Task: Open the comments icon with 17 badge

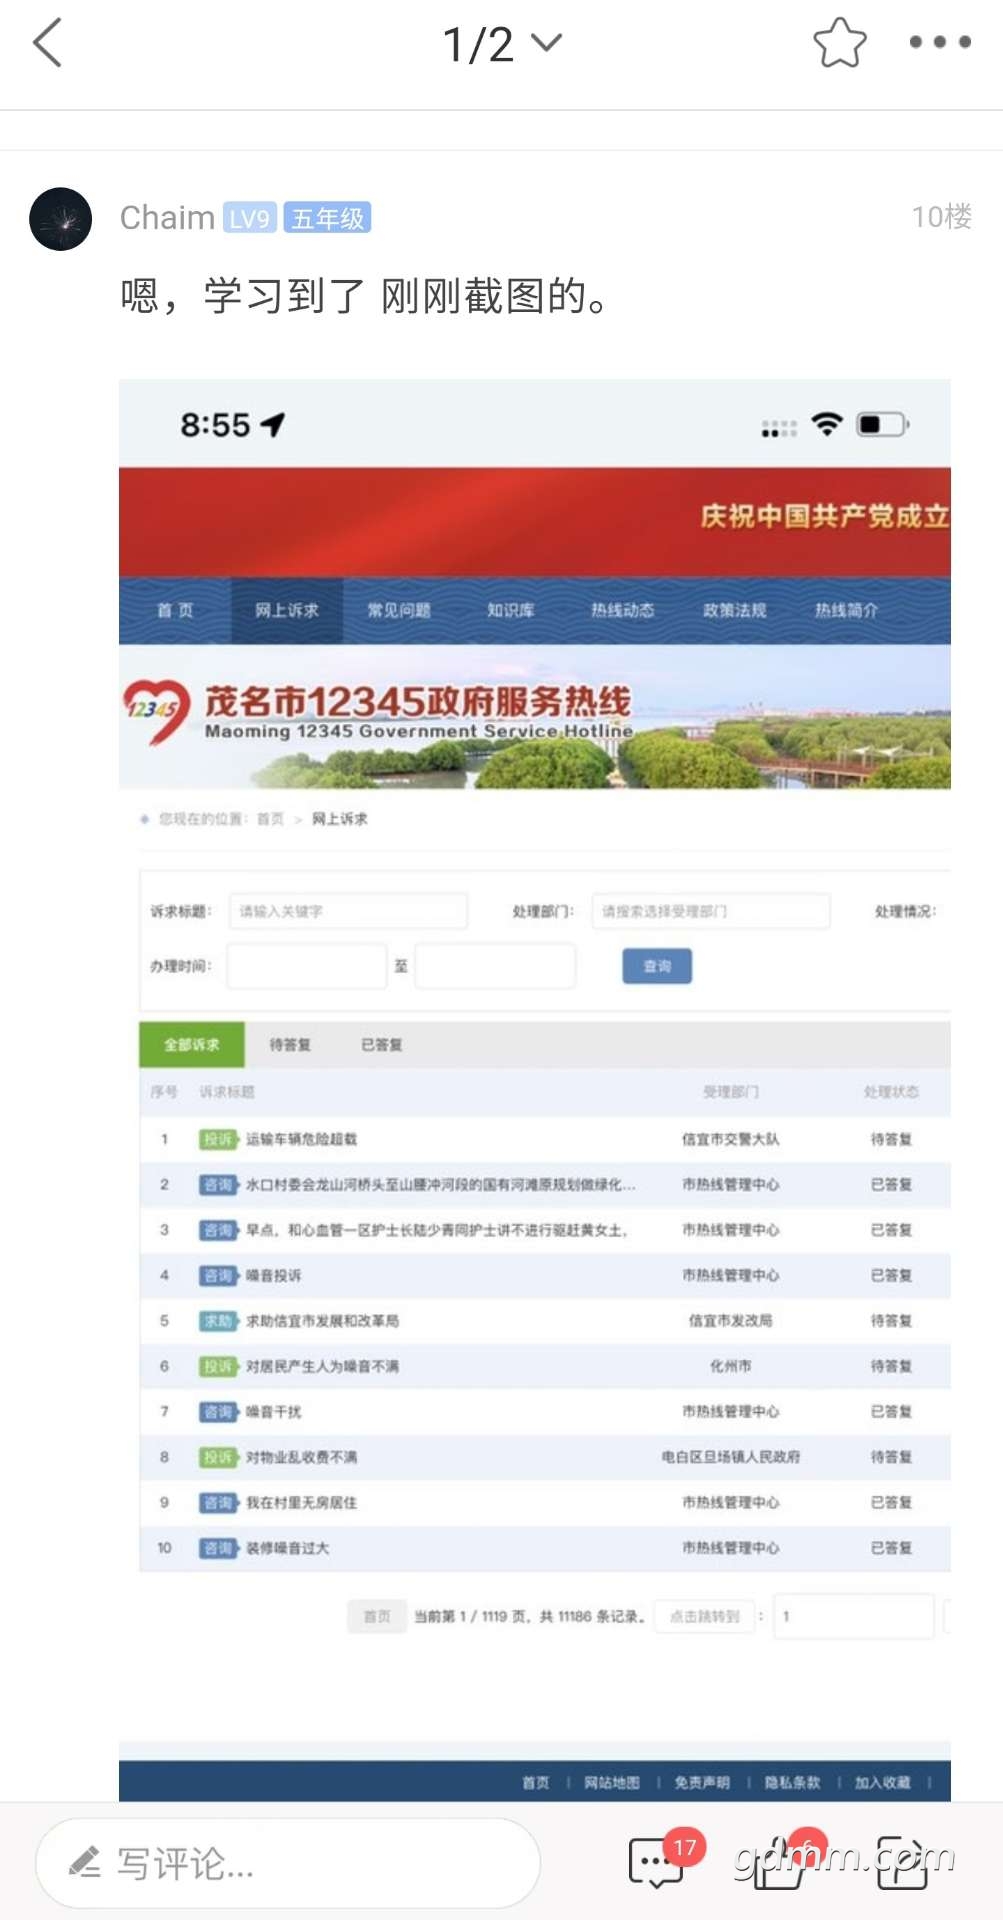Action: point(657,1862)
